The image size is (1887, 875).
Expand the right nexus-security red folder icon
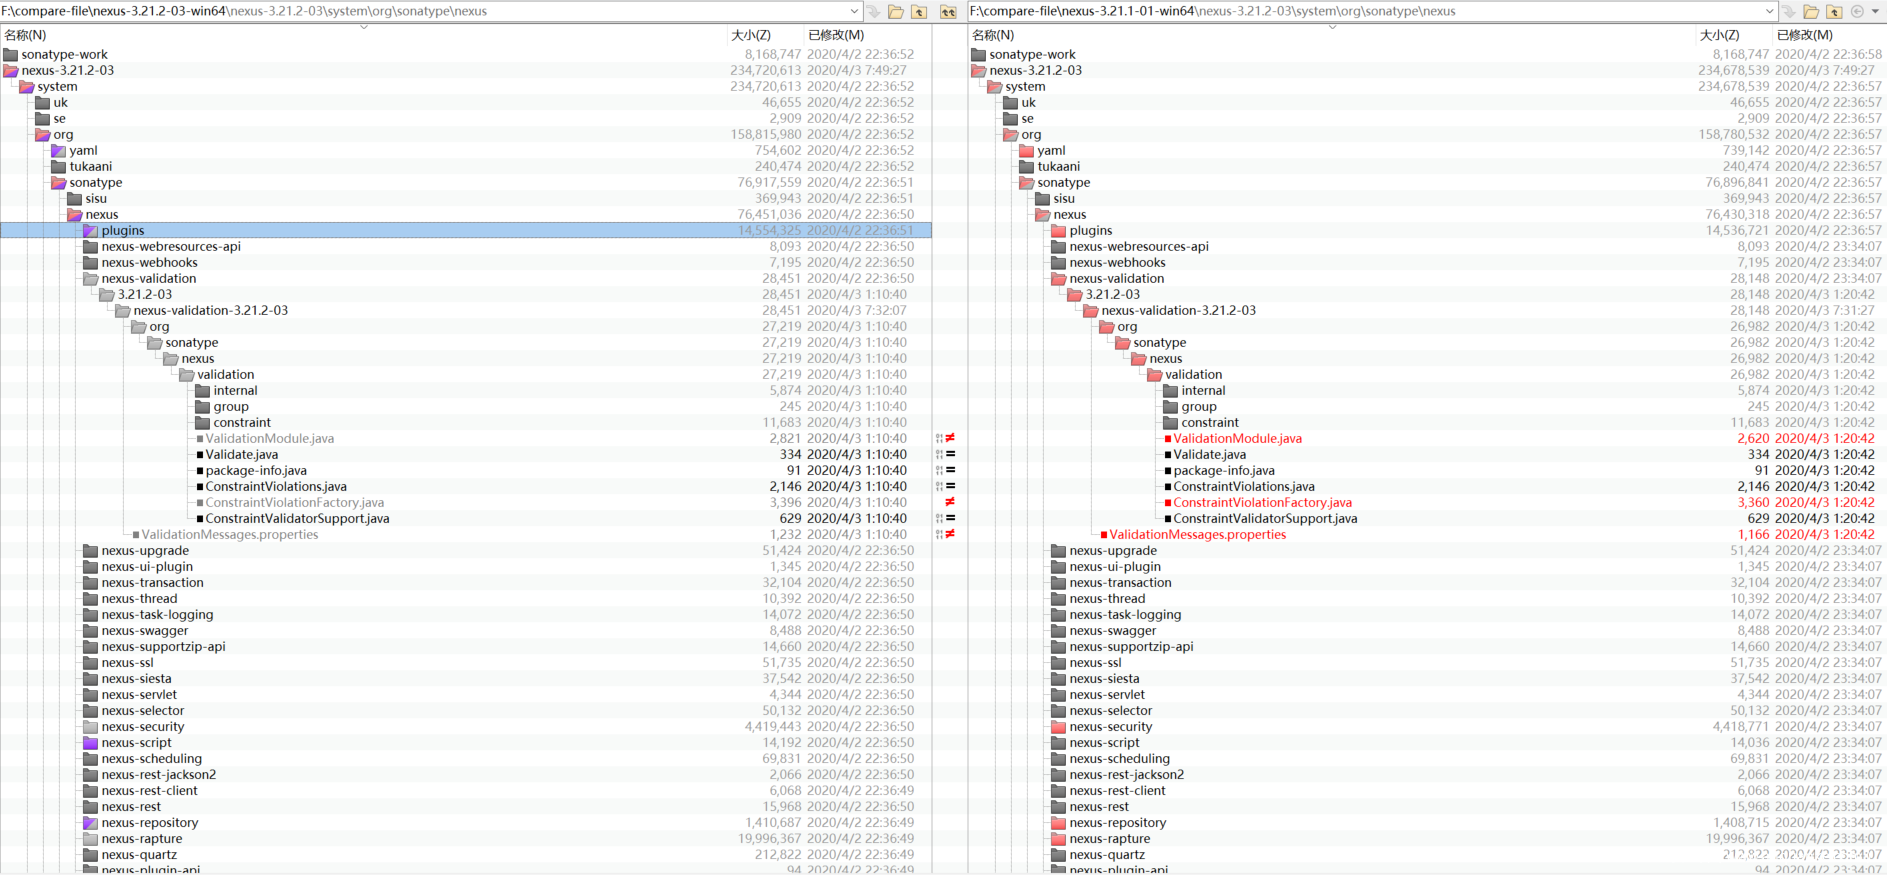point(1058,727)
